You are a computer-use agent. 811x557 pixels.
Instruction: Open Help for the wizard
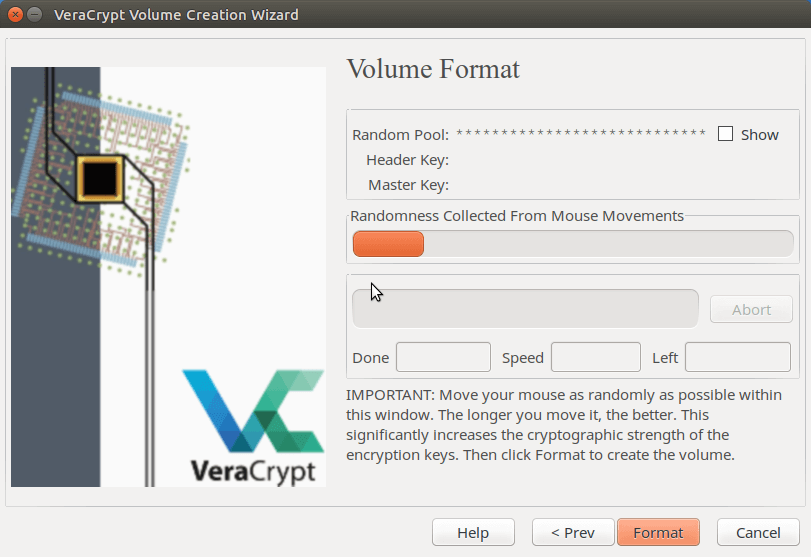(473, 532)
